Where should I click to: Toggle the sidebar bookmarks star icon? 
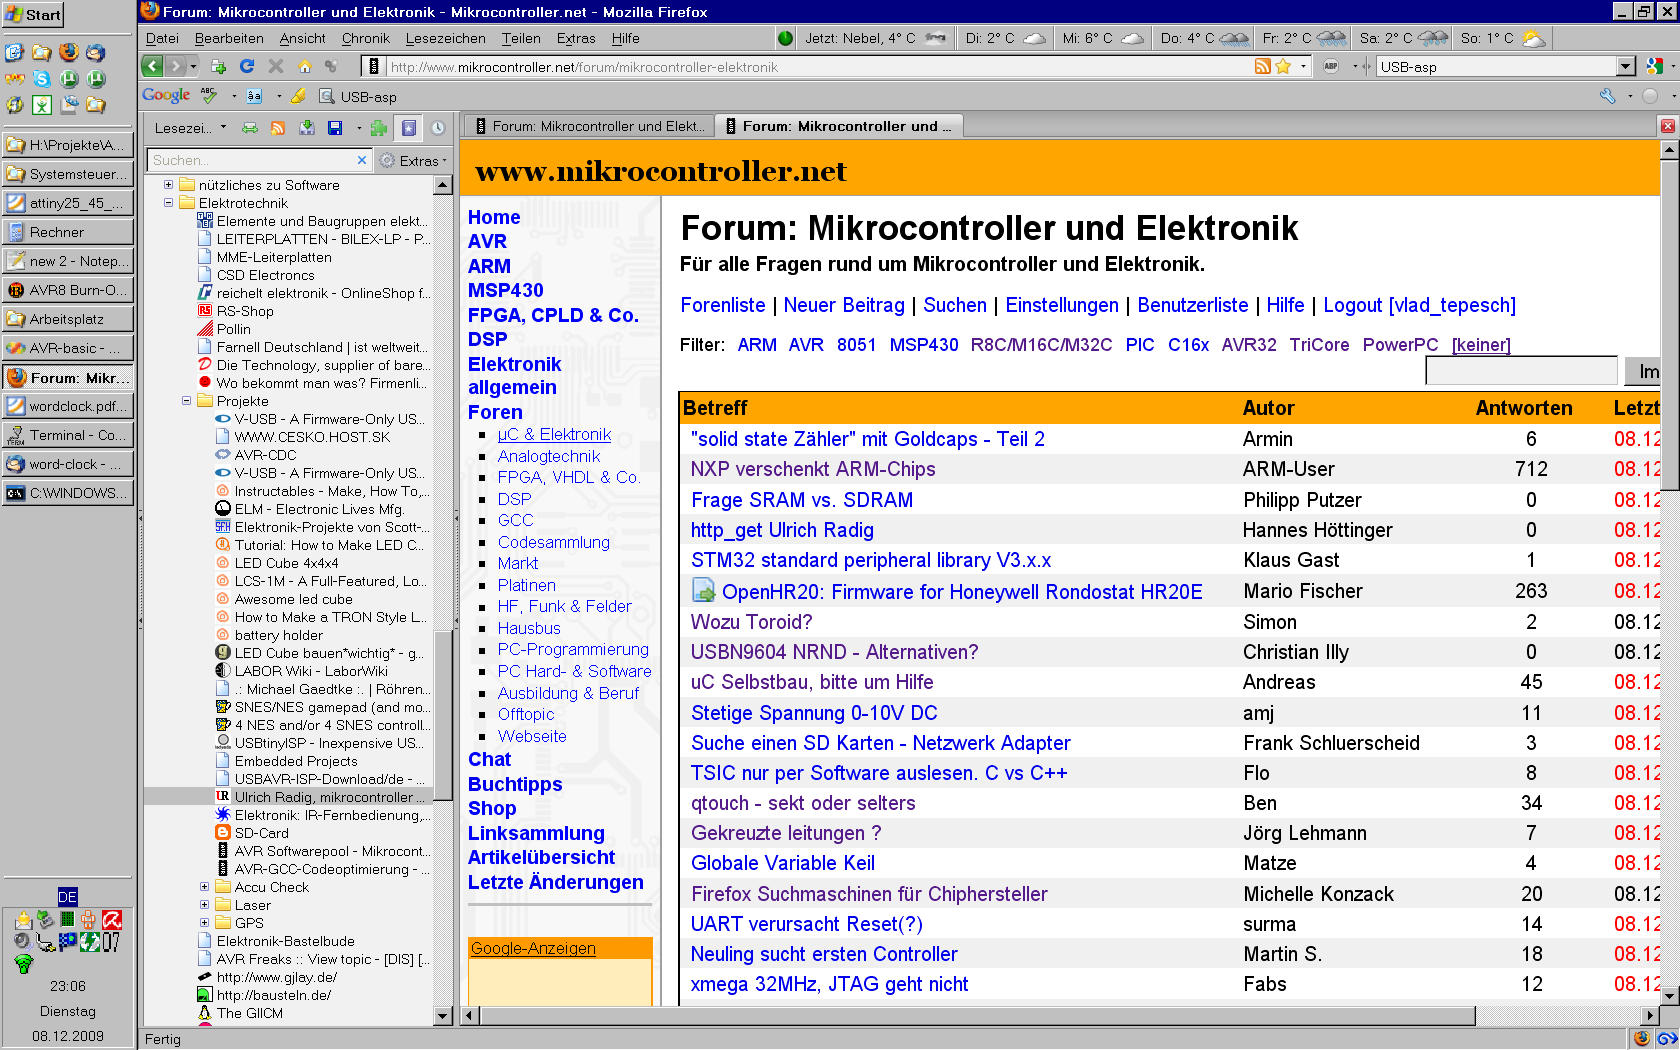[409, 128]
